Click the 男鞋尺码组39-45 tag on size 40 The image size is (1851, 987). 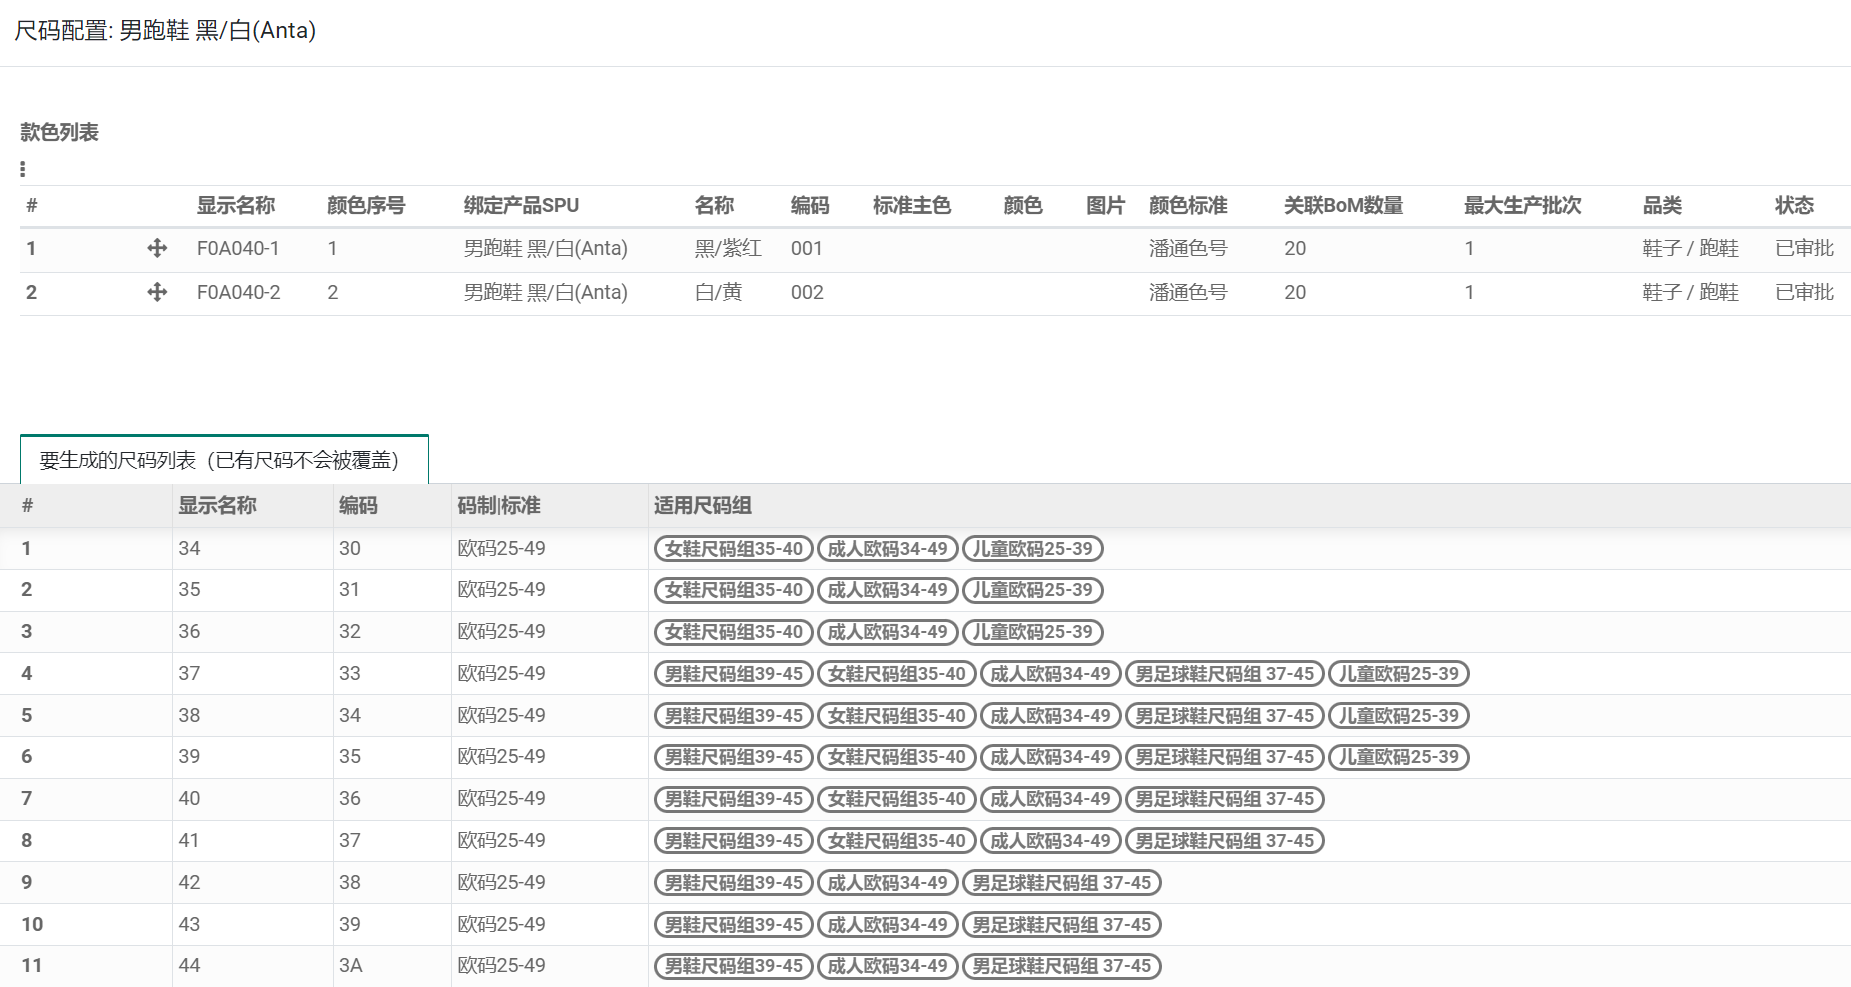pyautogui.click(x=732, y=799)
